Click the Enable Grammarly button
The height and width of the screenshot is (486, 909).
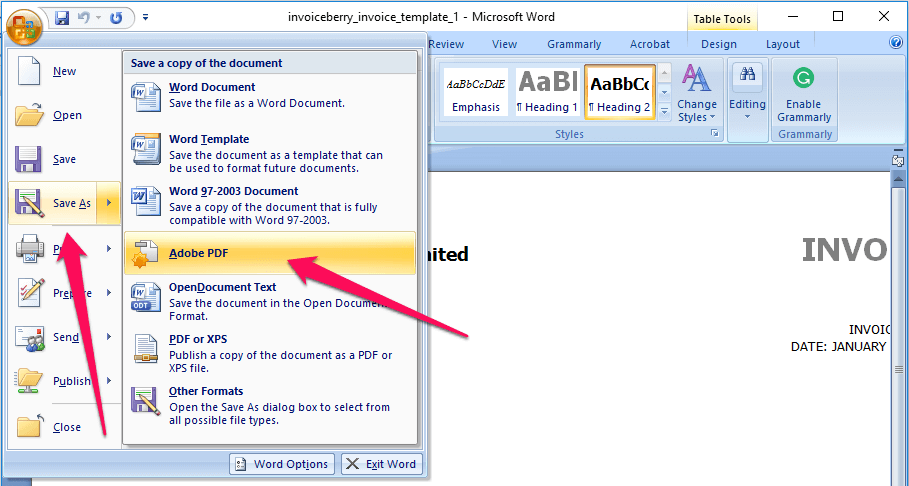[804, 93]
